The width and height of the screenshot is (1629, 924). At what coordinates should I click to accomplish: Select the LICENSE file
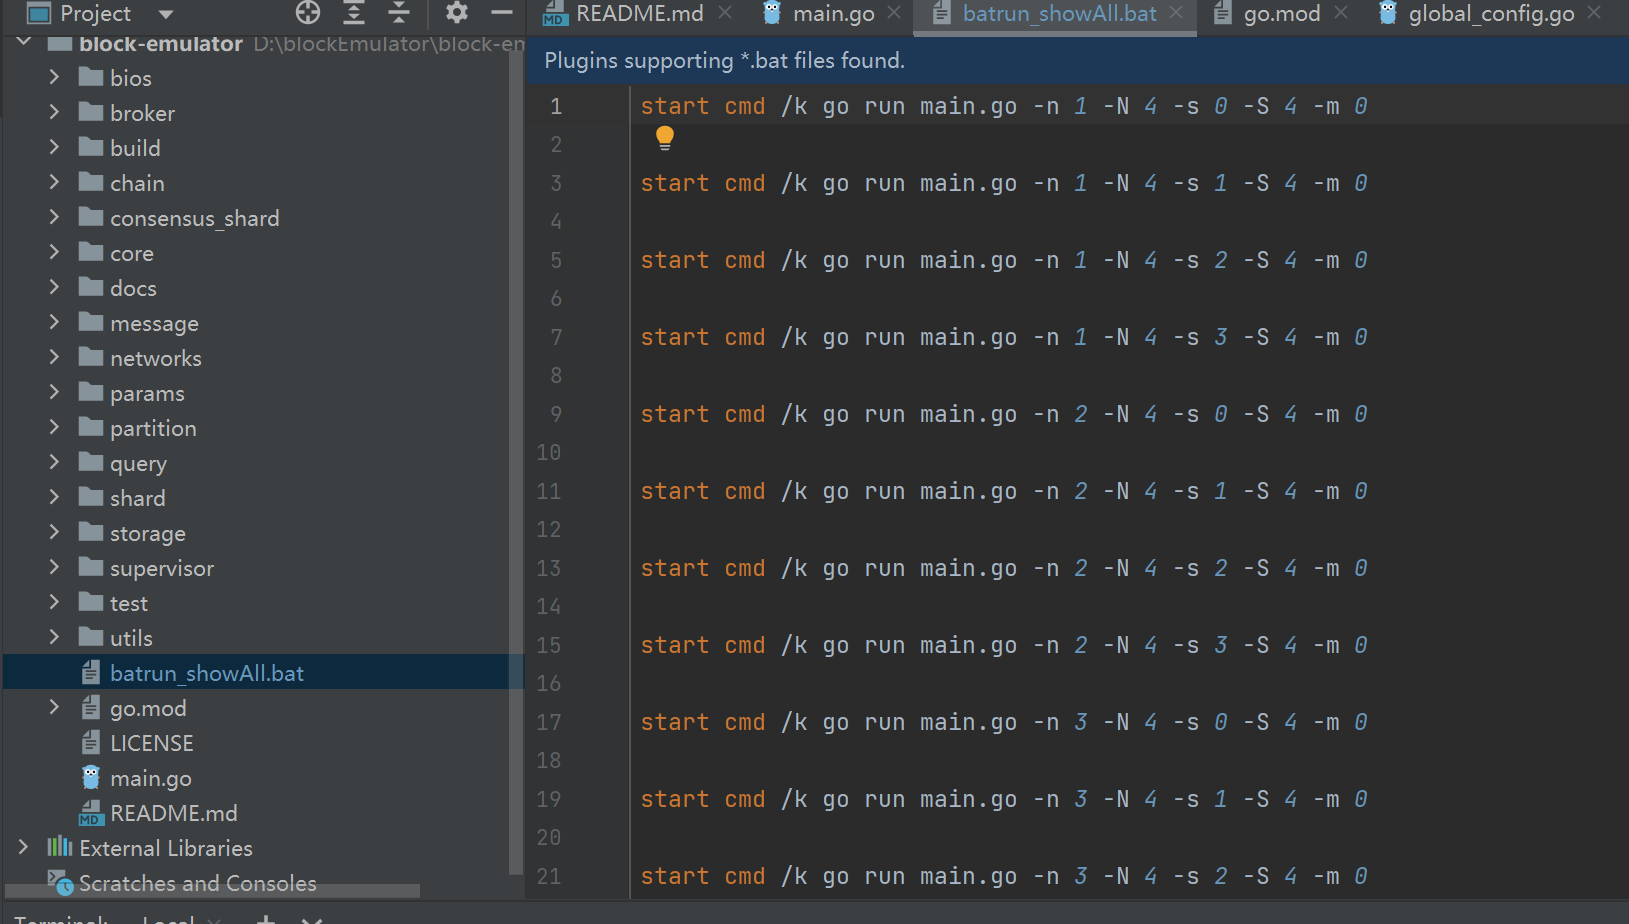click(x=151, y=743)
